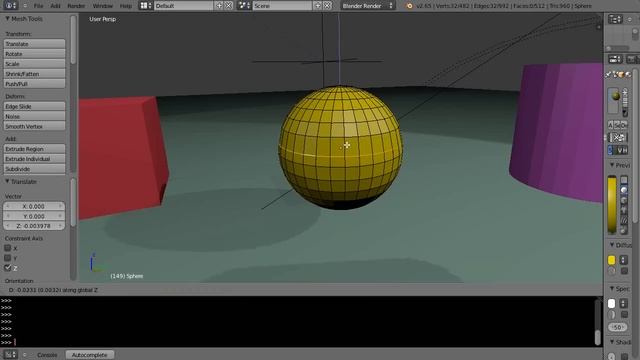The height and width of the screenshot is (360, 640).
Task: Toggle the X constraint axis checkbox
Action: (x=7, y=248)
